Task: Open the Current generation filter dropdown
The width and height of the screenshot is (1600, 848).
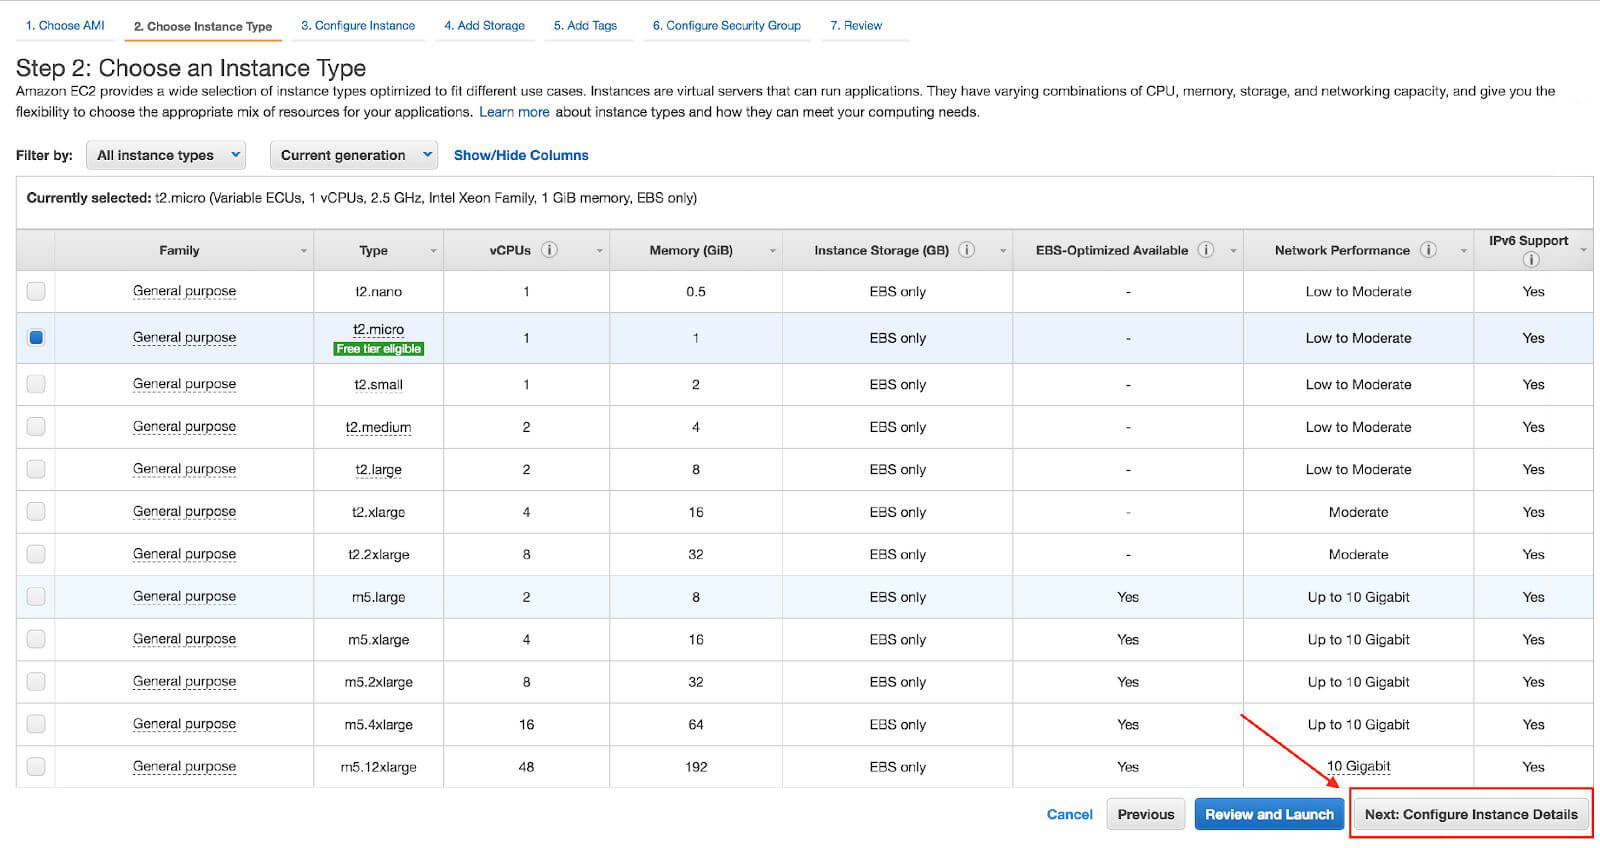Action: pos(354,155)
